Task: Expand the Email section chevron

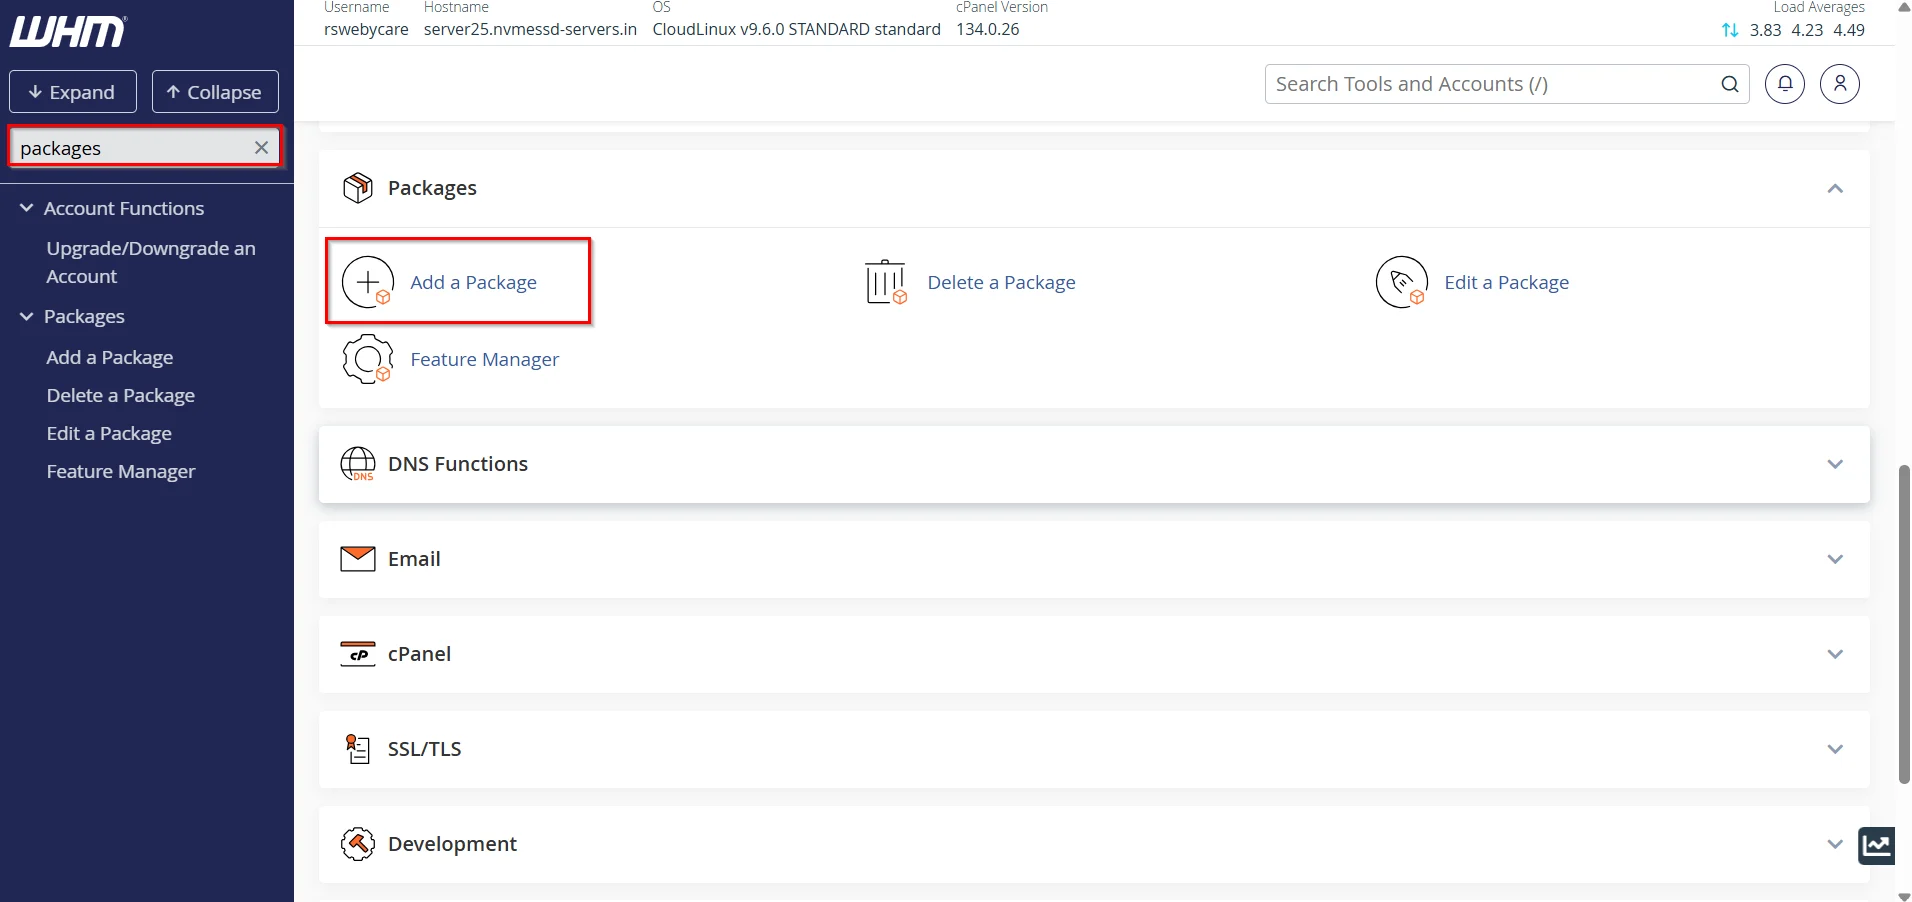Action: [1835, 559]
